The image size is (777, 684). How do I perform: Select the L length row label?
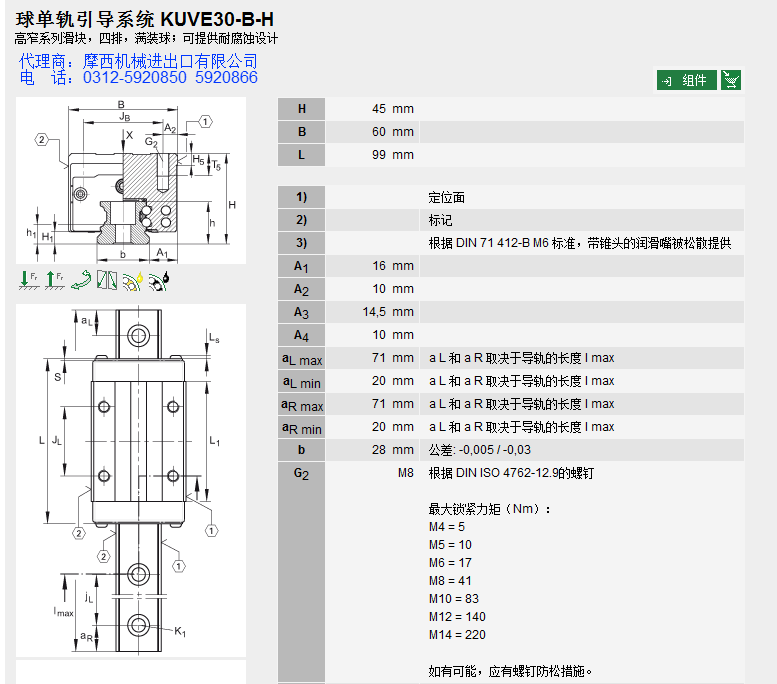(302, 155)
